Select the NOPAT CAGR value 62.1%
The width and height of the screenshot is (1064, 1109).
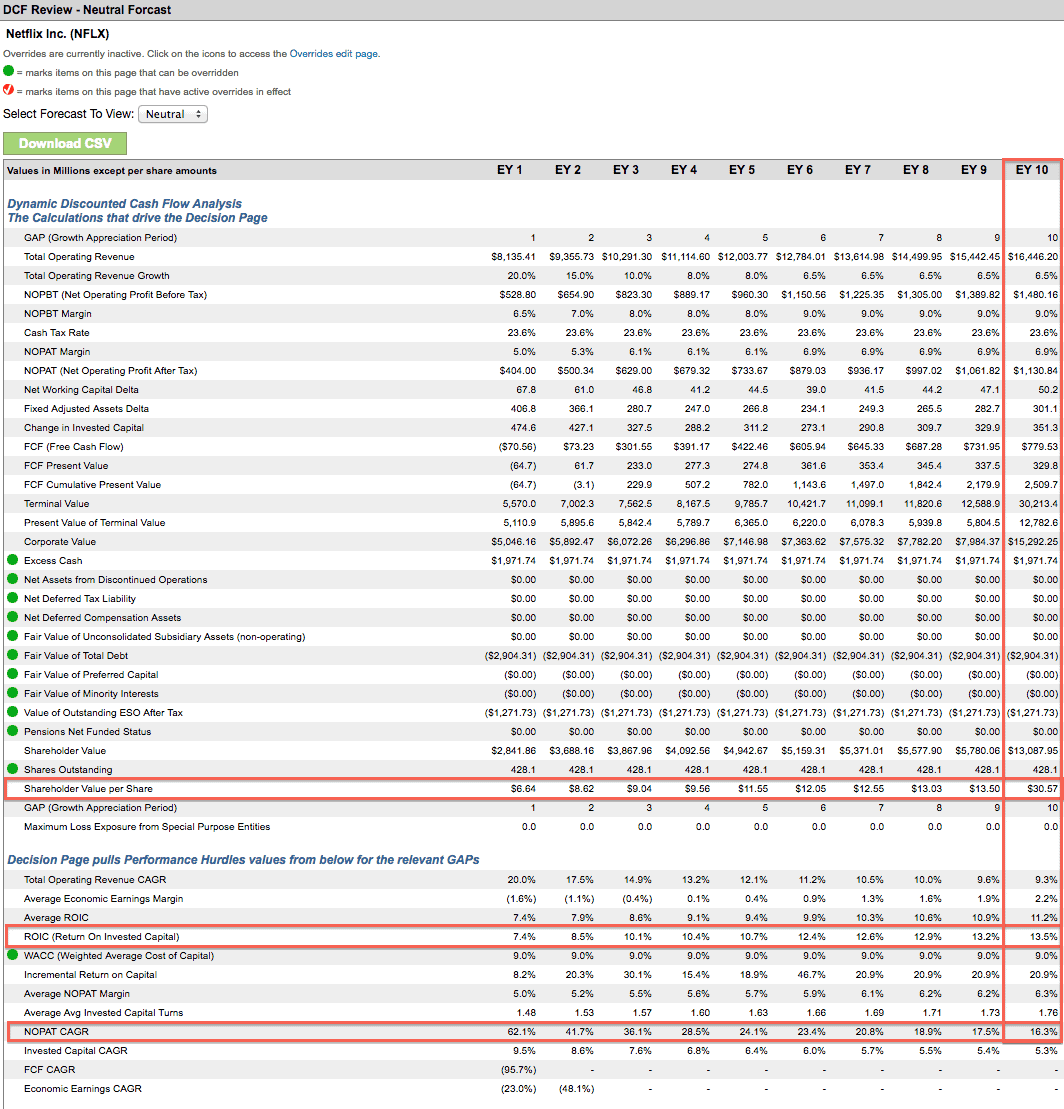click(521, 1032)
